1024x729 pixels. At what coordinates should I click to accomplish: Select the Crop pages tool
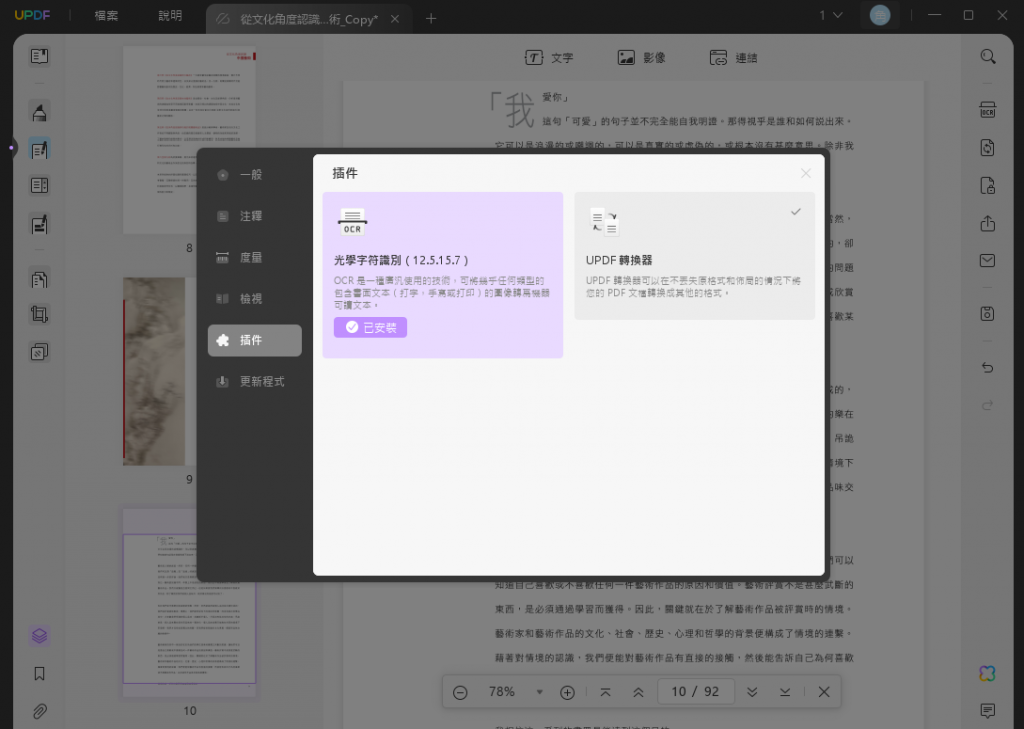39,314
